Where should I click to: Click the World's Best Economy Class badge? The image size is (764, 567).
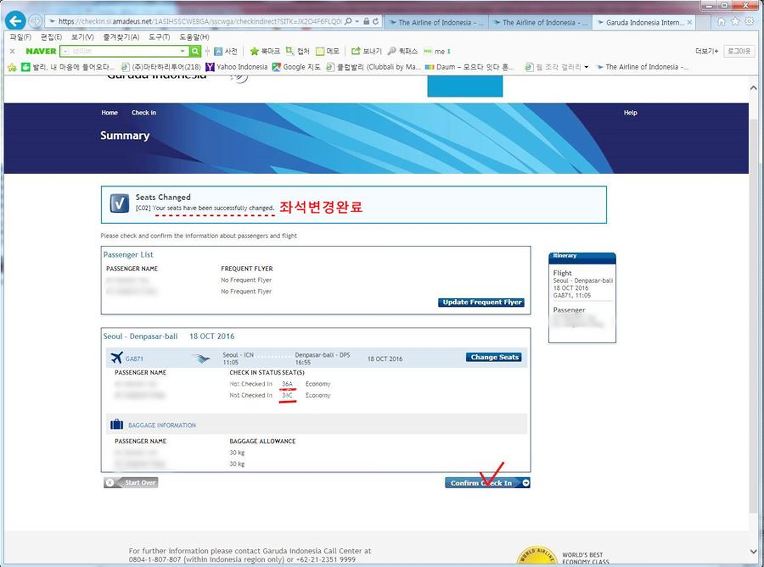coord(536,556)
